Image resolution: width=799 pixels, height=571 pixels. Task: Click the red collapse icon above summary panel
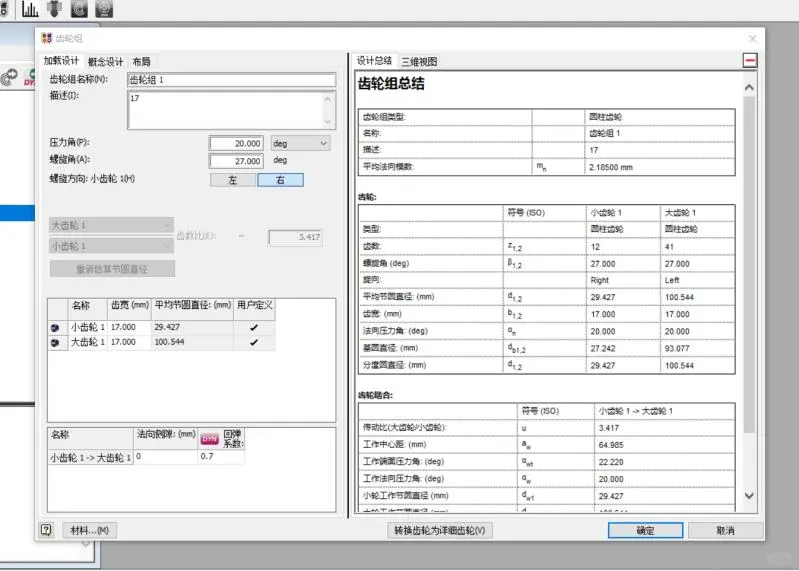[x=750, y=61]
